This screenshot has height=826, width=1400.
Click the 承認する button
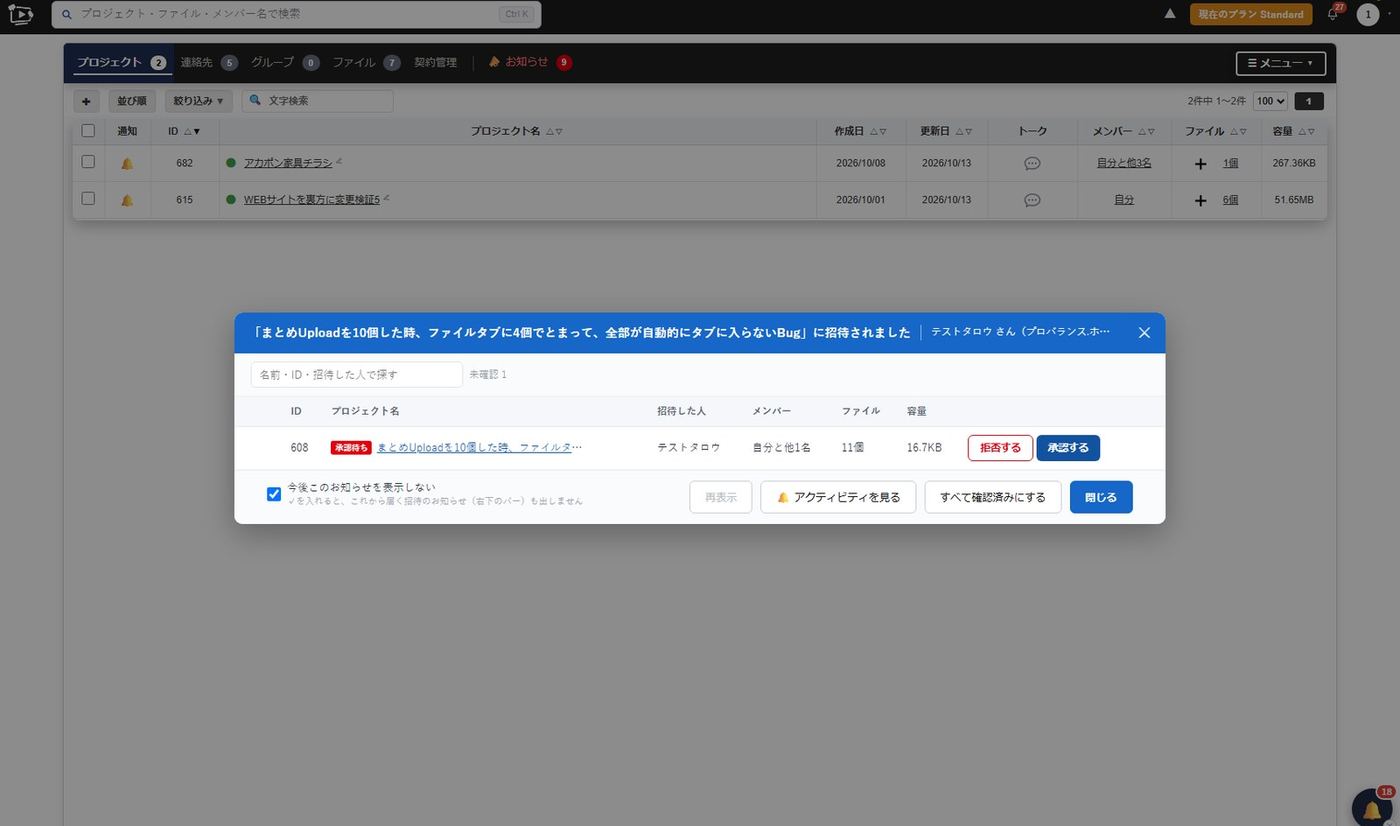(x=1068, y=448)
